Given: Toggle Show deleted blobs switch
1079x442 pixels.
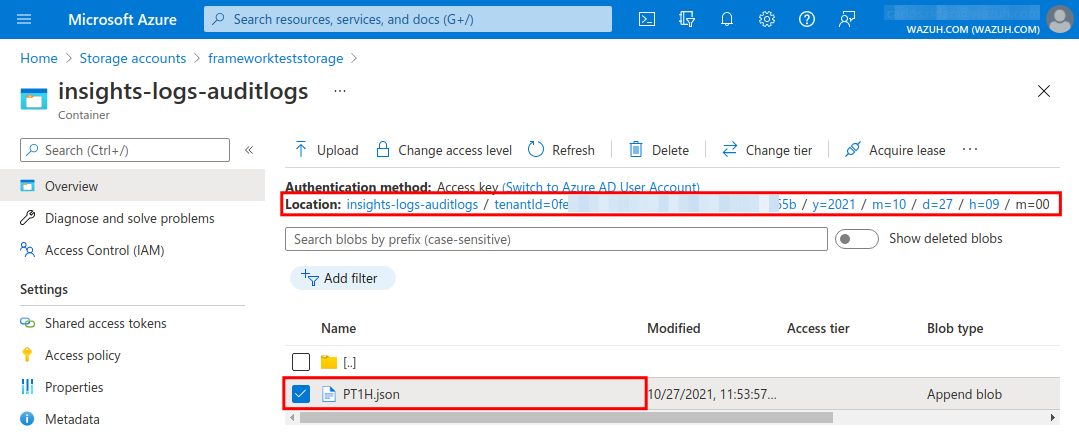Looking at the screenshot, I should (857, 239).
